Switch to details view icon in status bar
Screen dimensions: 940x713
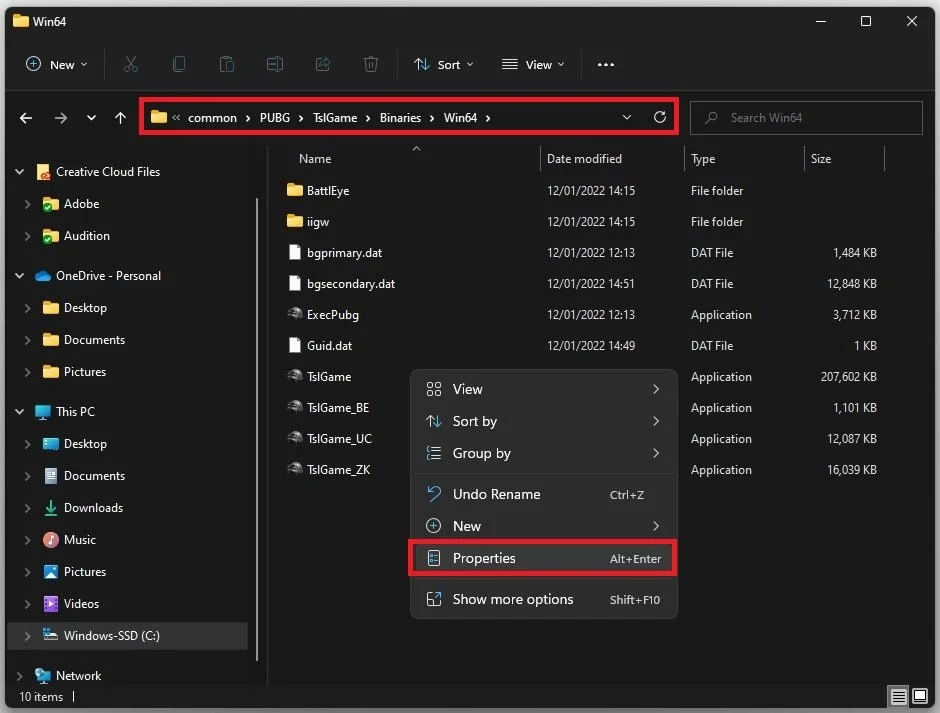[x=898, y=696]
